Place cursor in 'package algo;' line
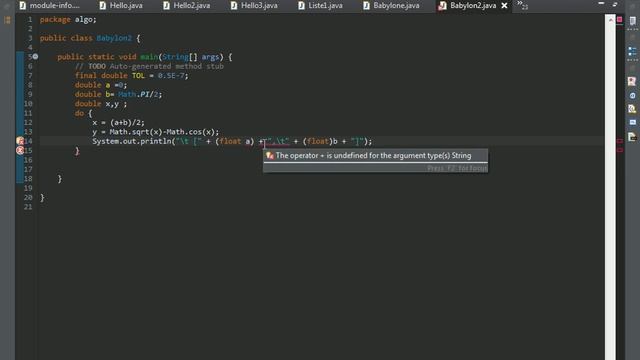The image size is (640, 360). click(x=68, y=19)
